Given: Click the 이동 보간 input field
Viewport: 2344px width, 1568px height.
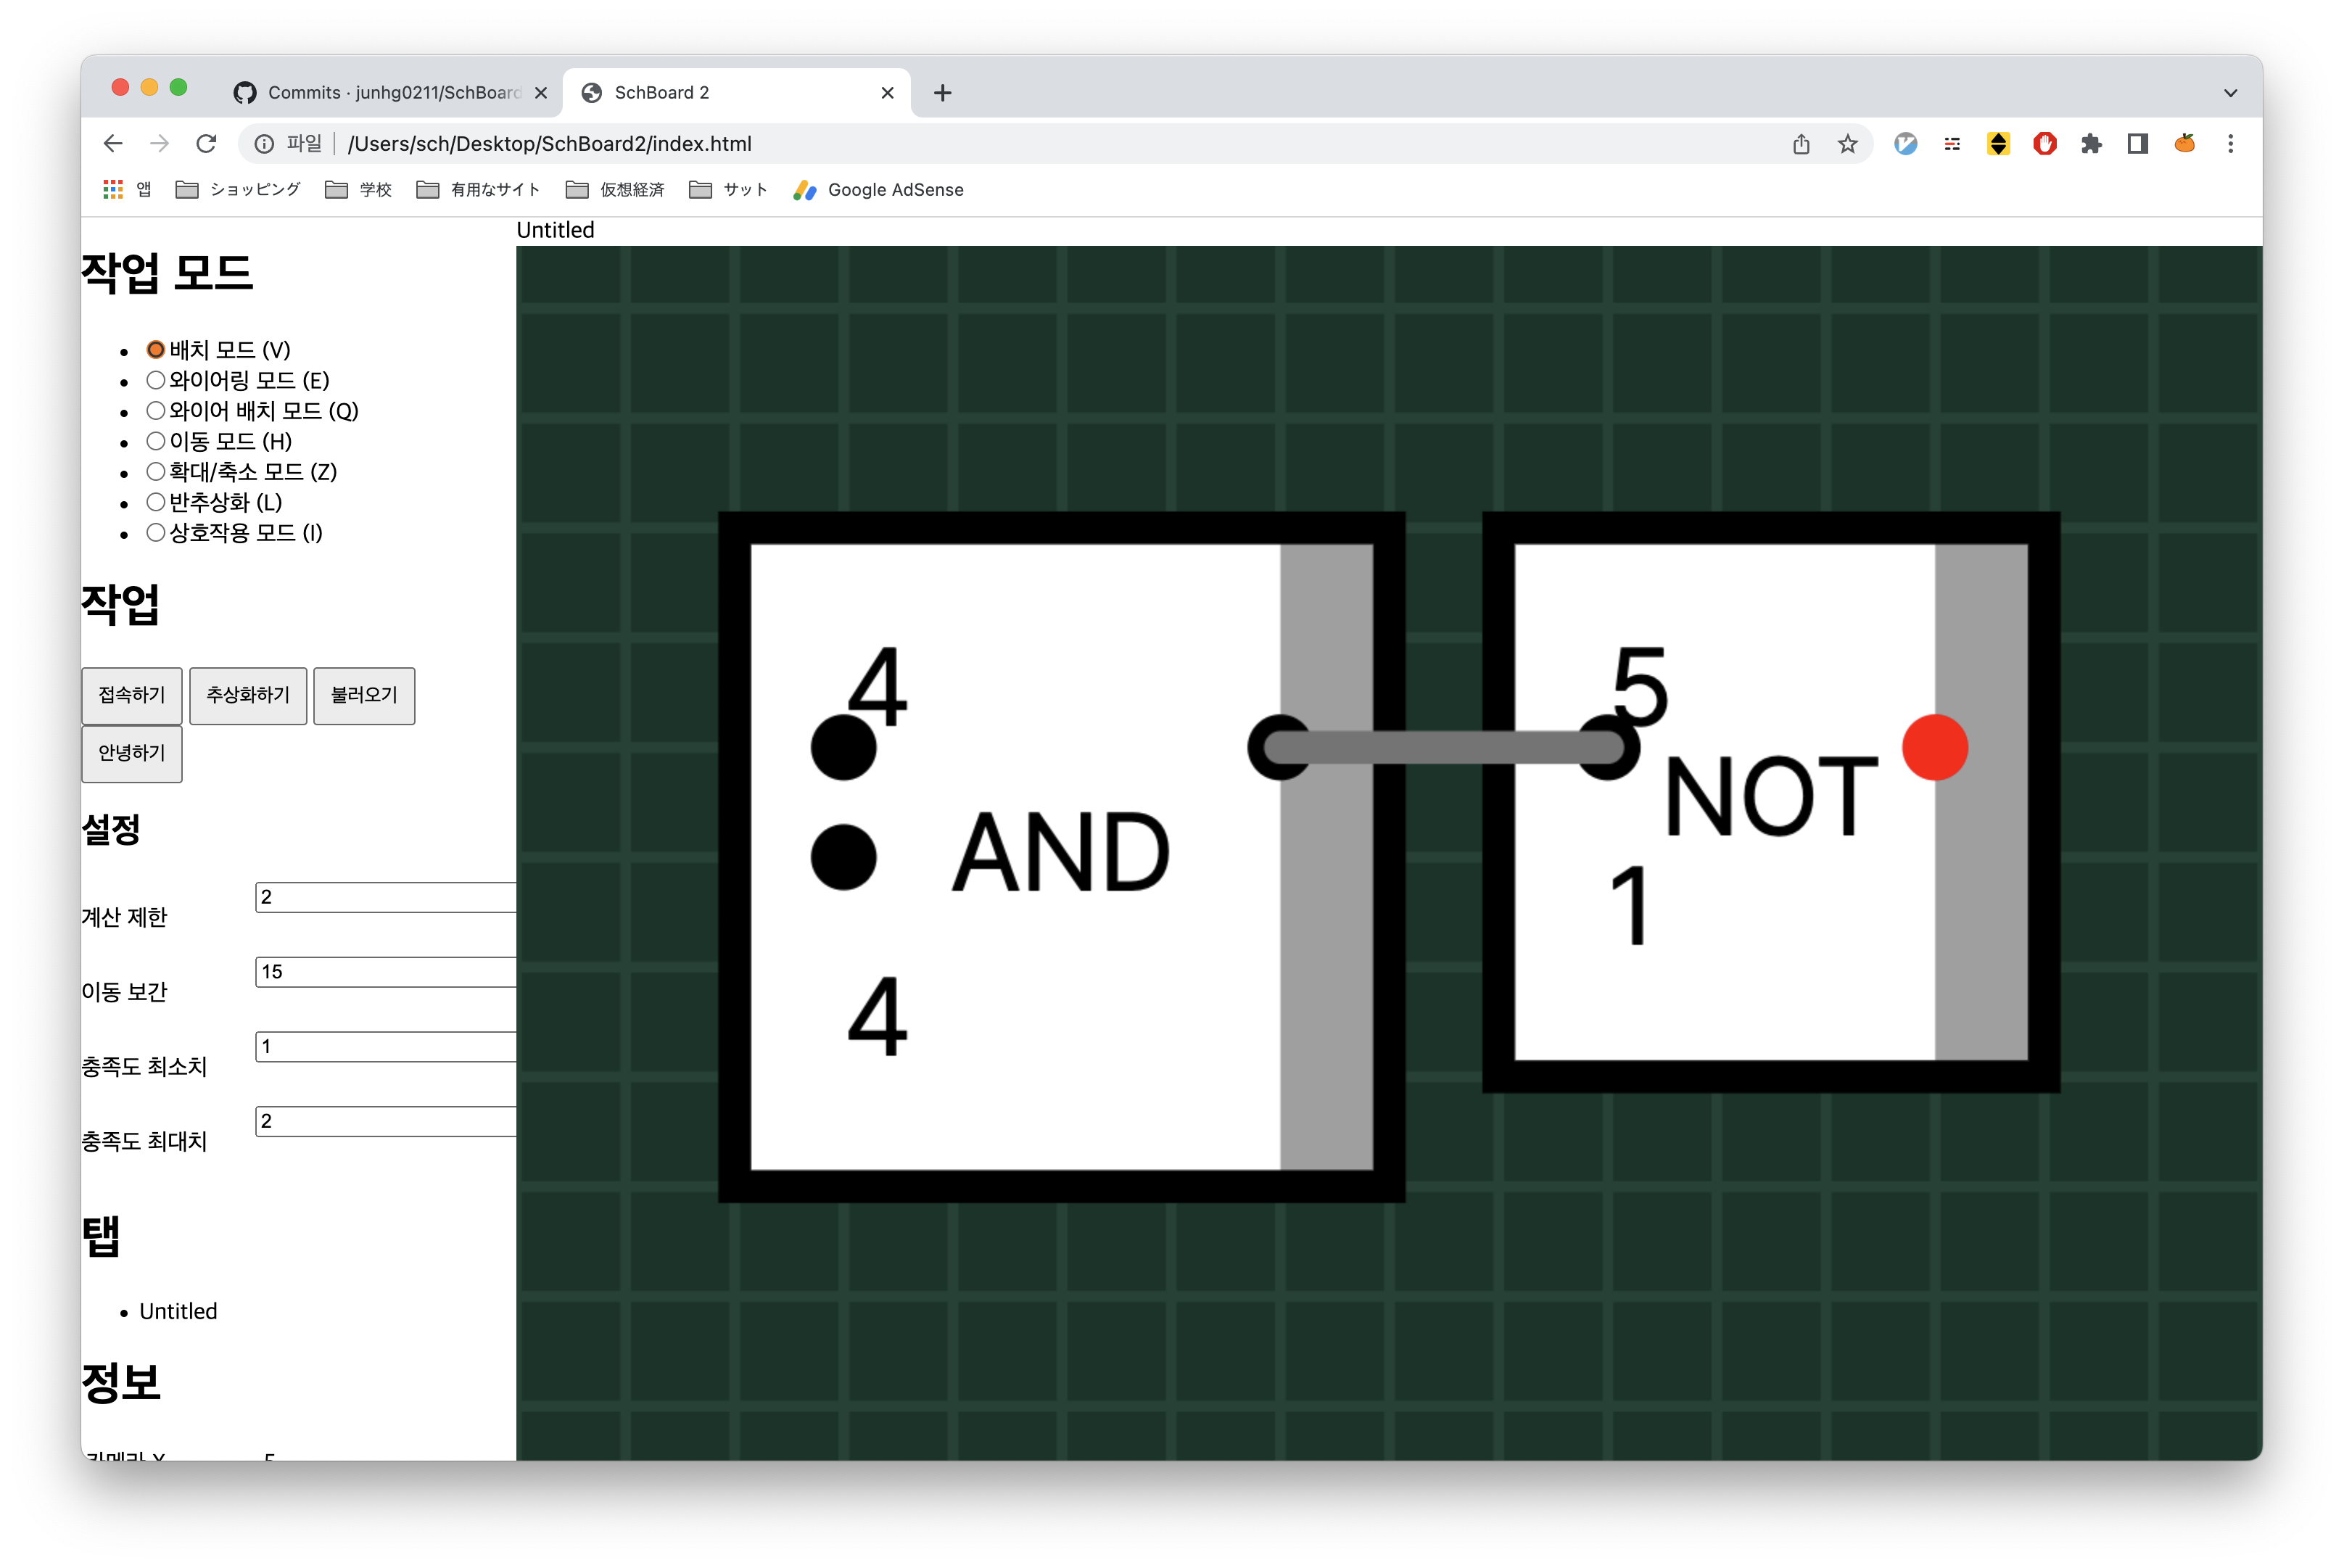Looking at the screenshot, I should tap(385, 972).
